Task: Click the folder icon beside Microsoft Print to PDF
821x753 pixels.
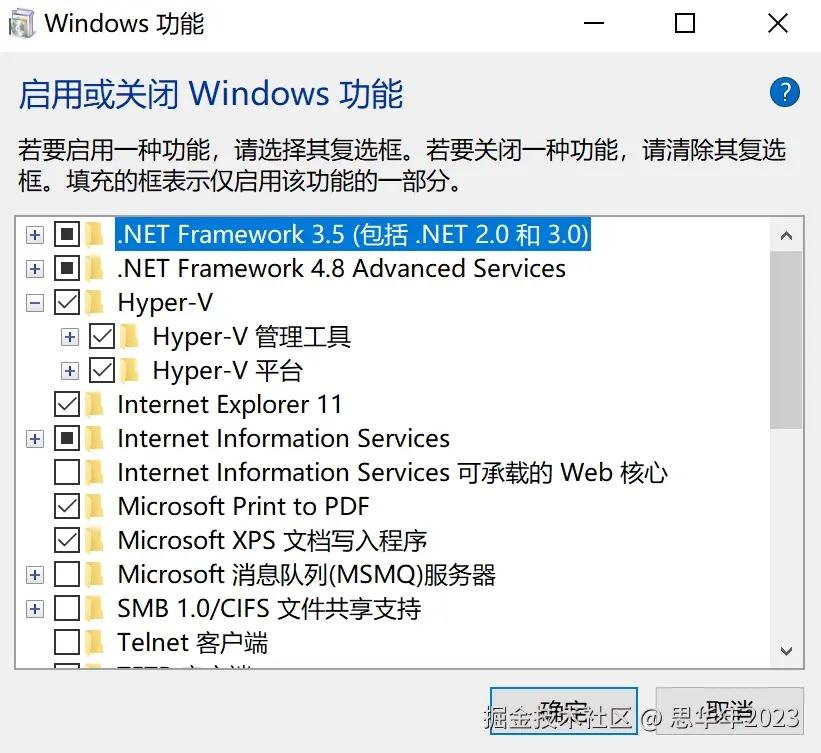Action: 95,506
